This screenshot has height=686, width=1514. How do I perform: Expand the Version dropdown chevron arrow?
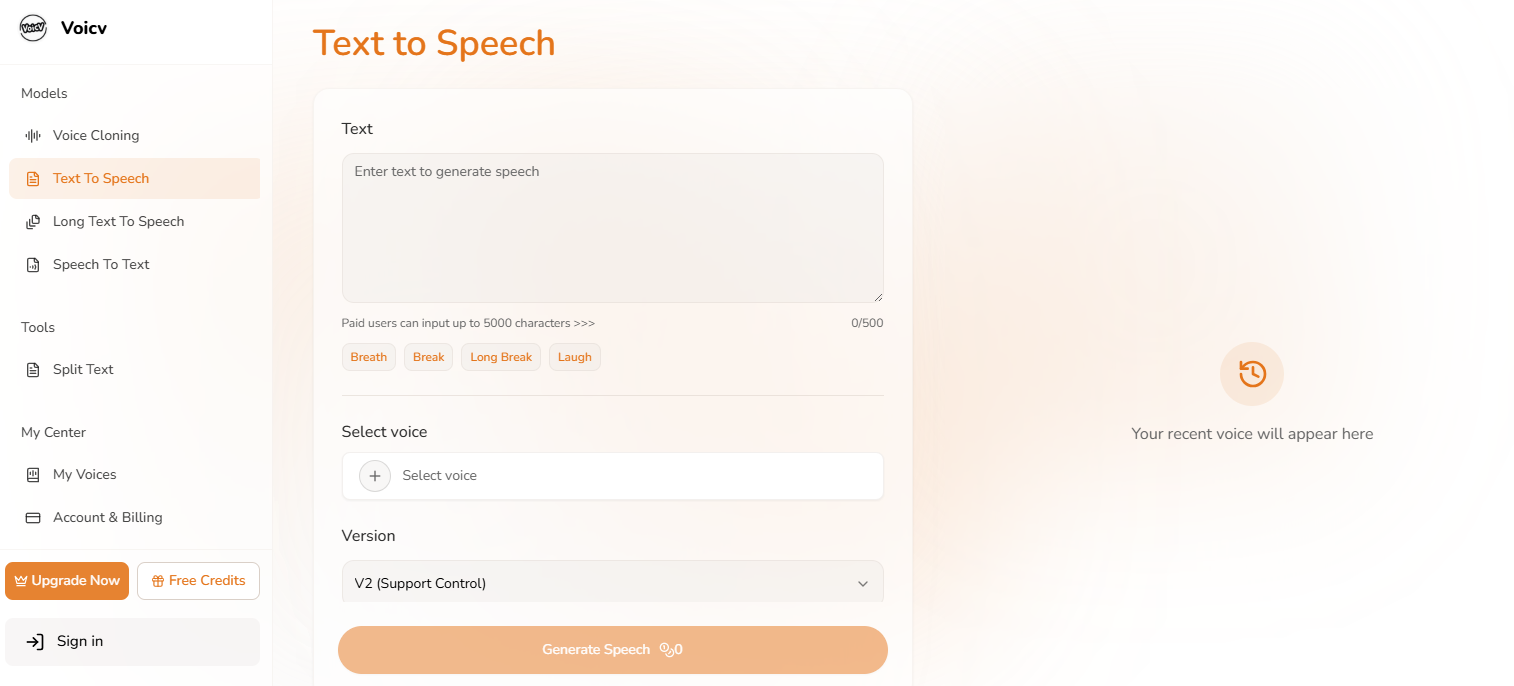click(x=863, y=584)
